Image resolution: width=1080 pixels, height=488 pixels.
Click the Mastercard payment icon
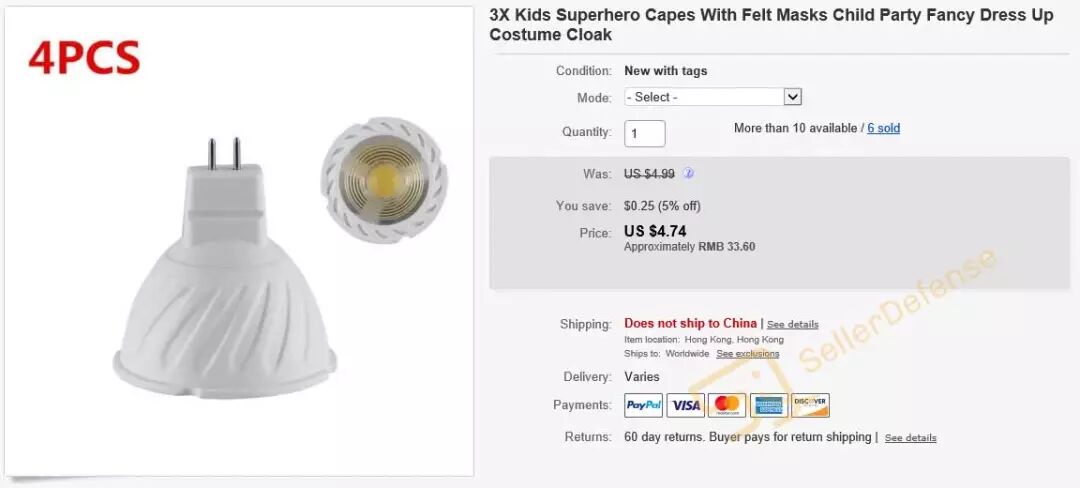coord(727,405)
